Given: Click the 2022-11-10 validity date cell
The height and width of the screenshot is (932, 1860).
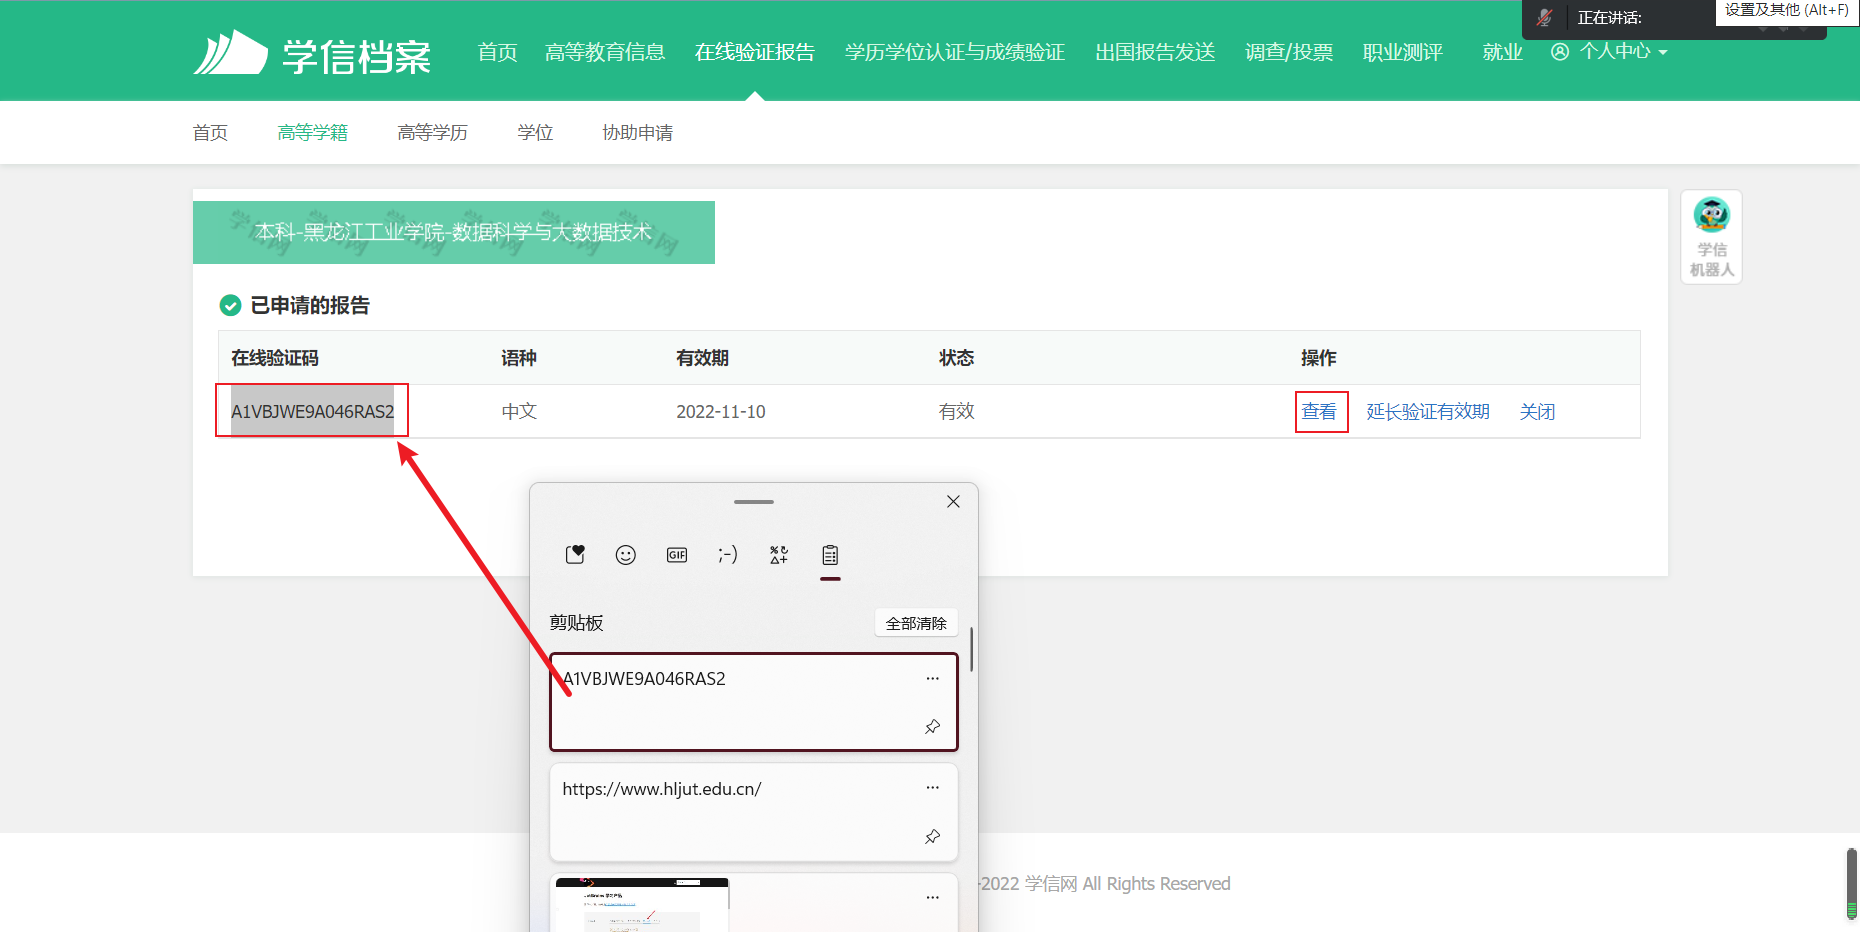Looking at the screenshot, I should (x=721, y=412).
